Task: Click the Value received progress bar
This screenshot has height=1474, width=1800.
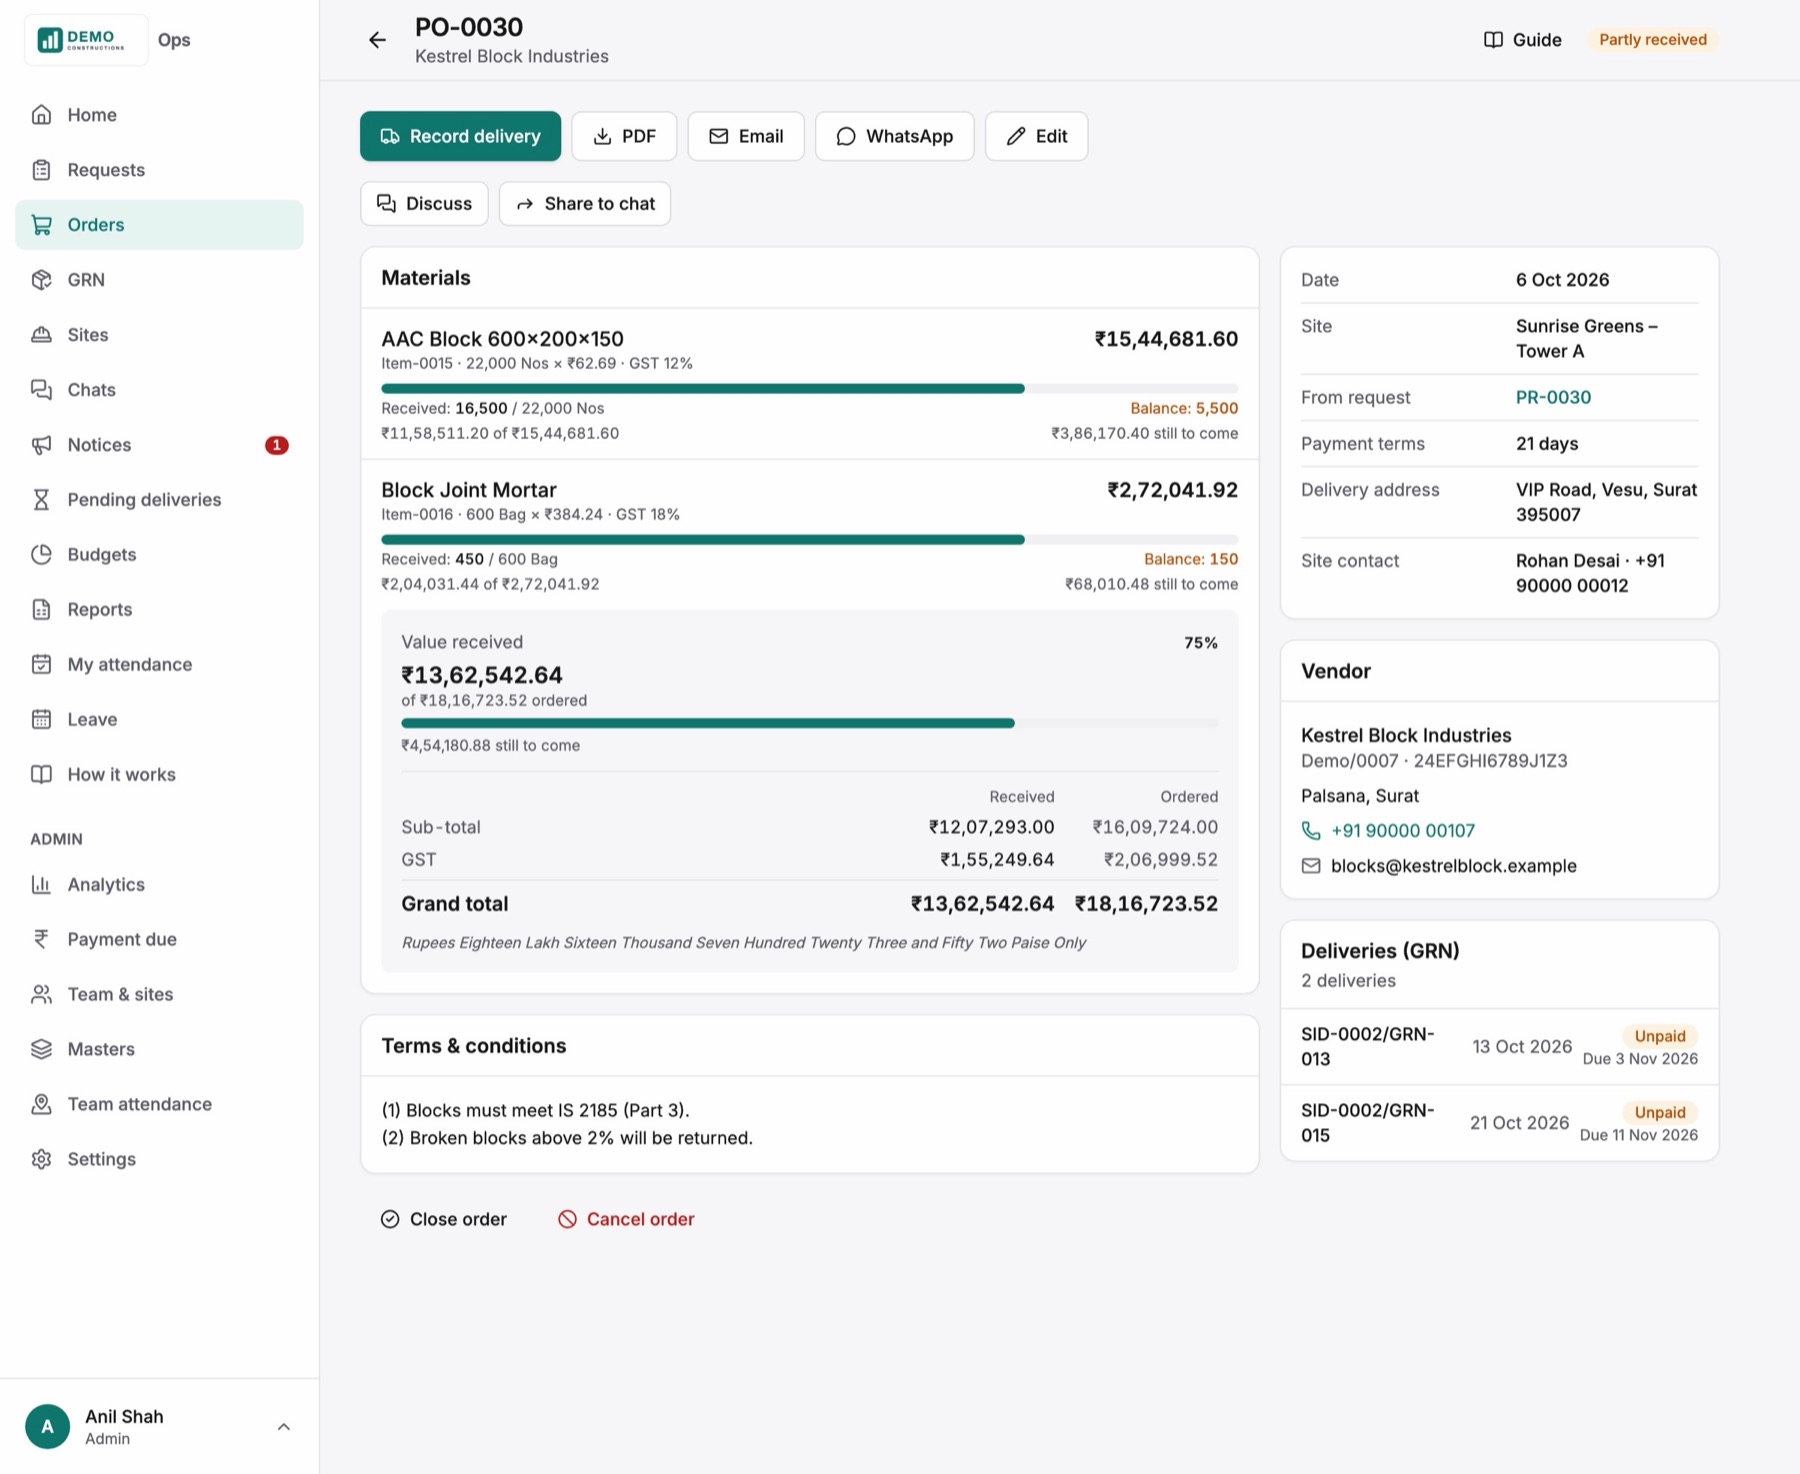Action: pos(809,723)
